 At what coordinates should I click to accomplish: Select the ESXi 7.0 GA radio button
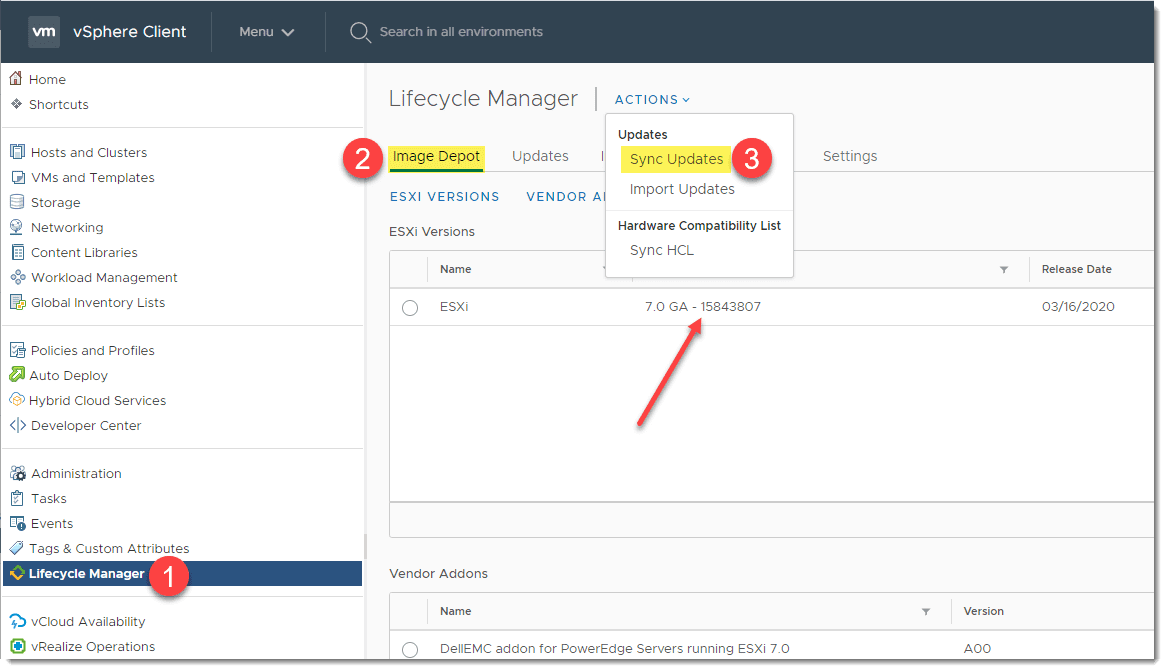point(410,308)
